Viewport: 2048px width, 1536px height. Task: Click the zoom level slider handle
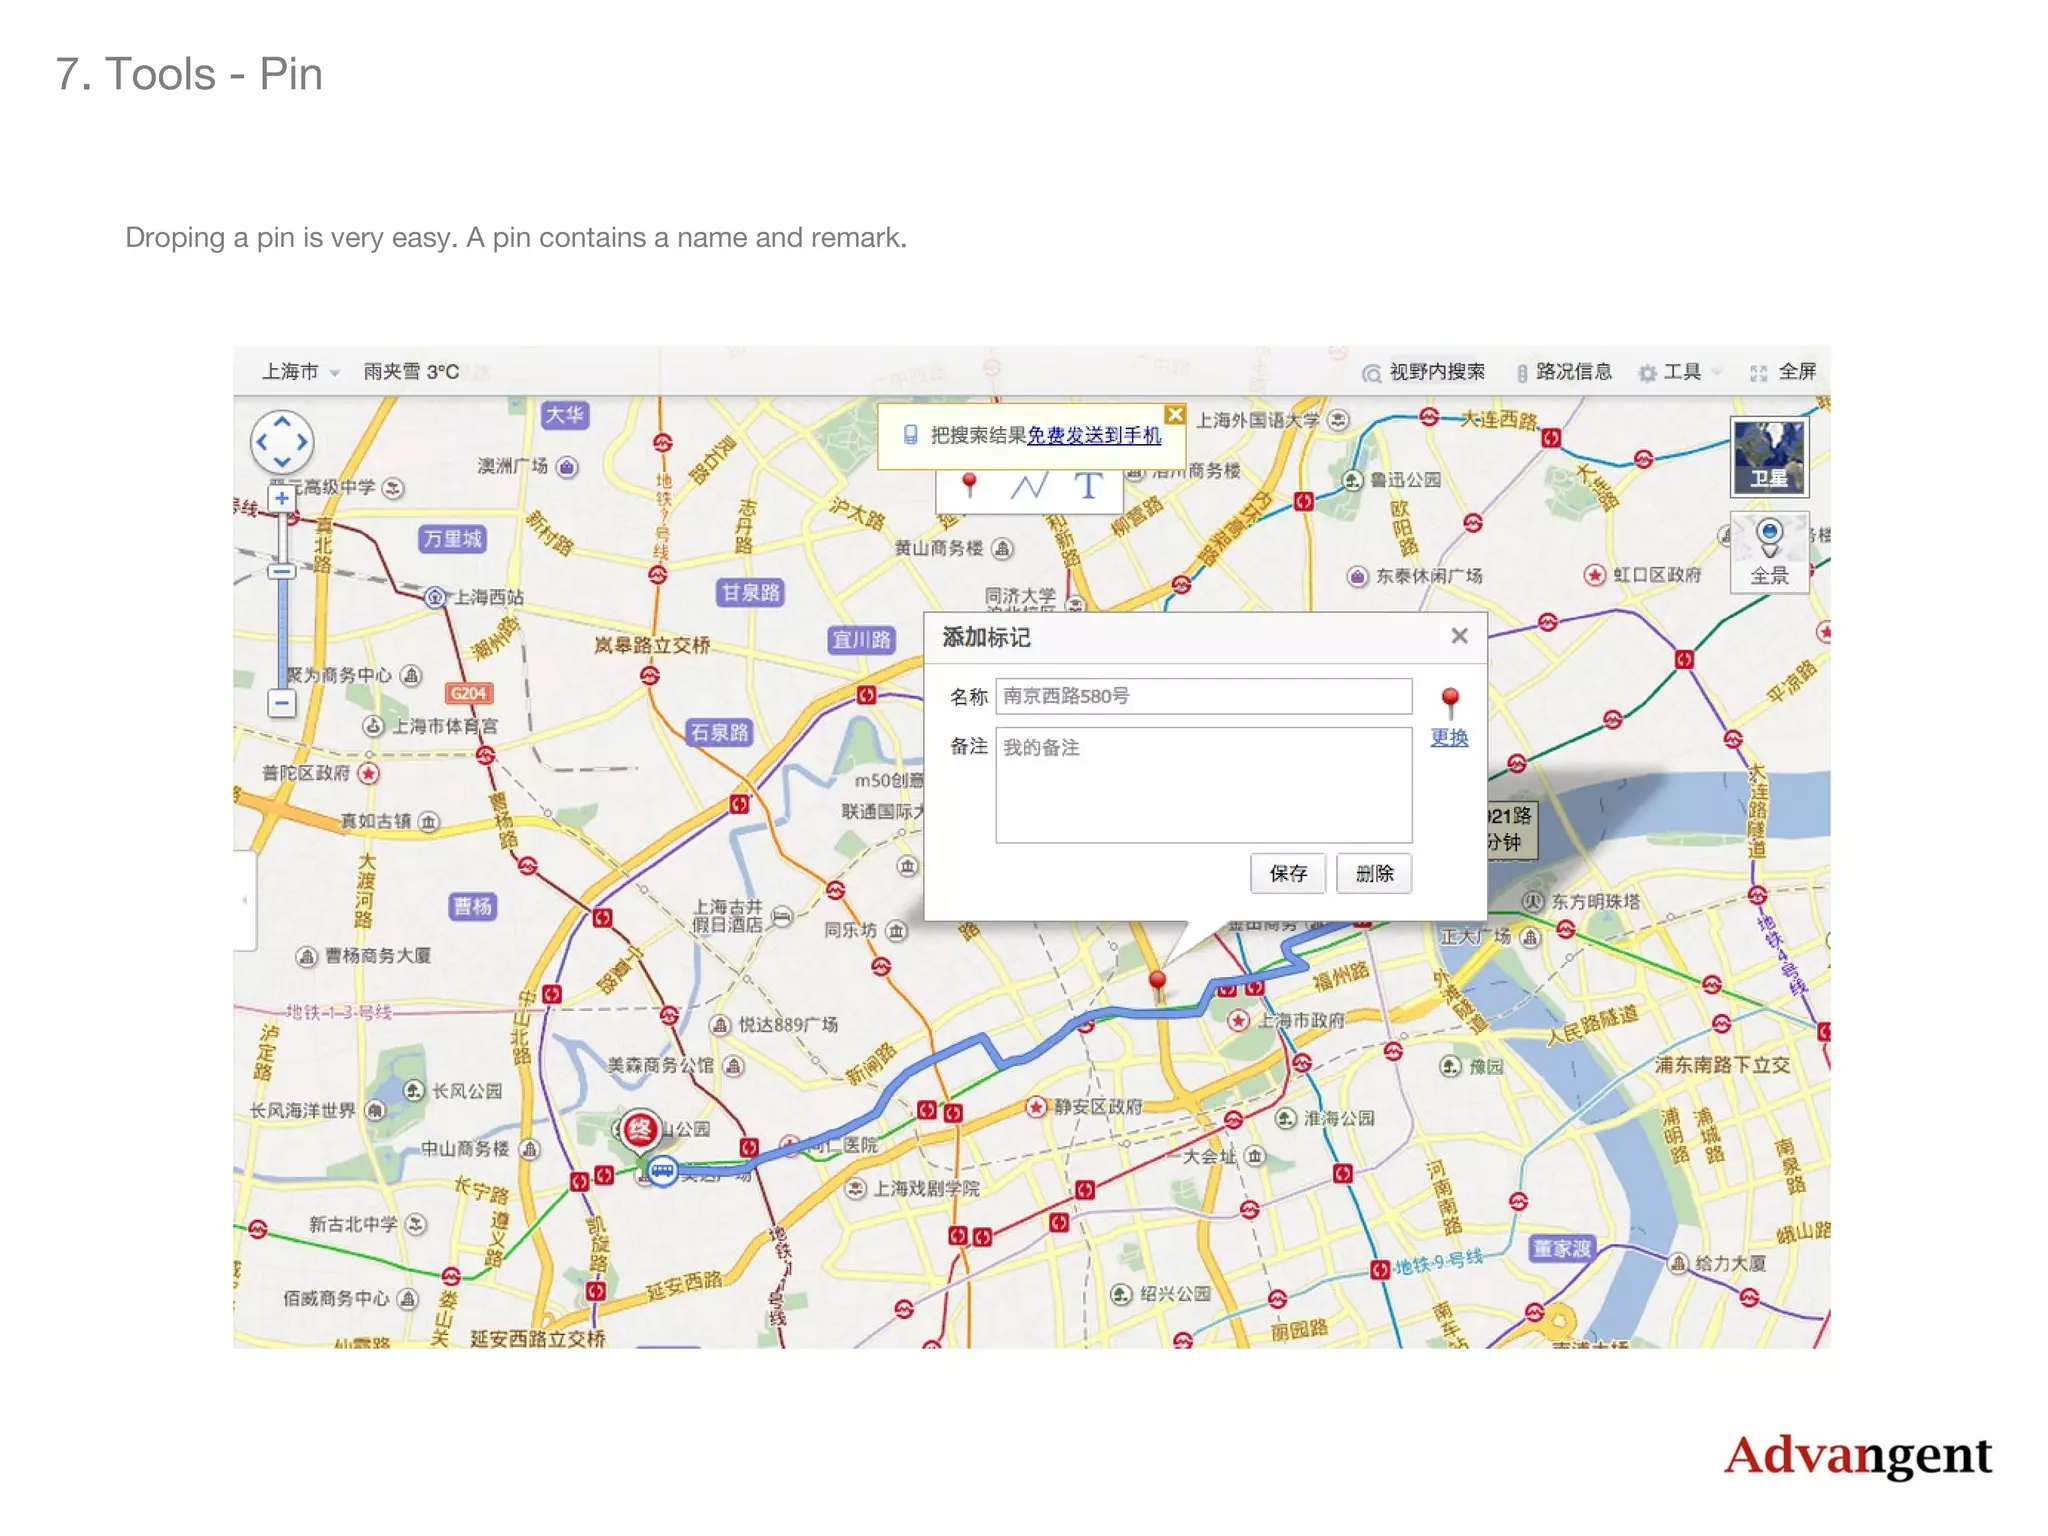pyautogui.click(x=282, y=572)
